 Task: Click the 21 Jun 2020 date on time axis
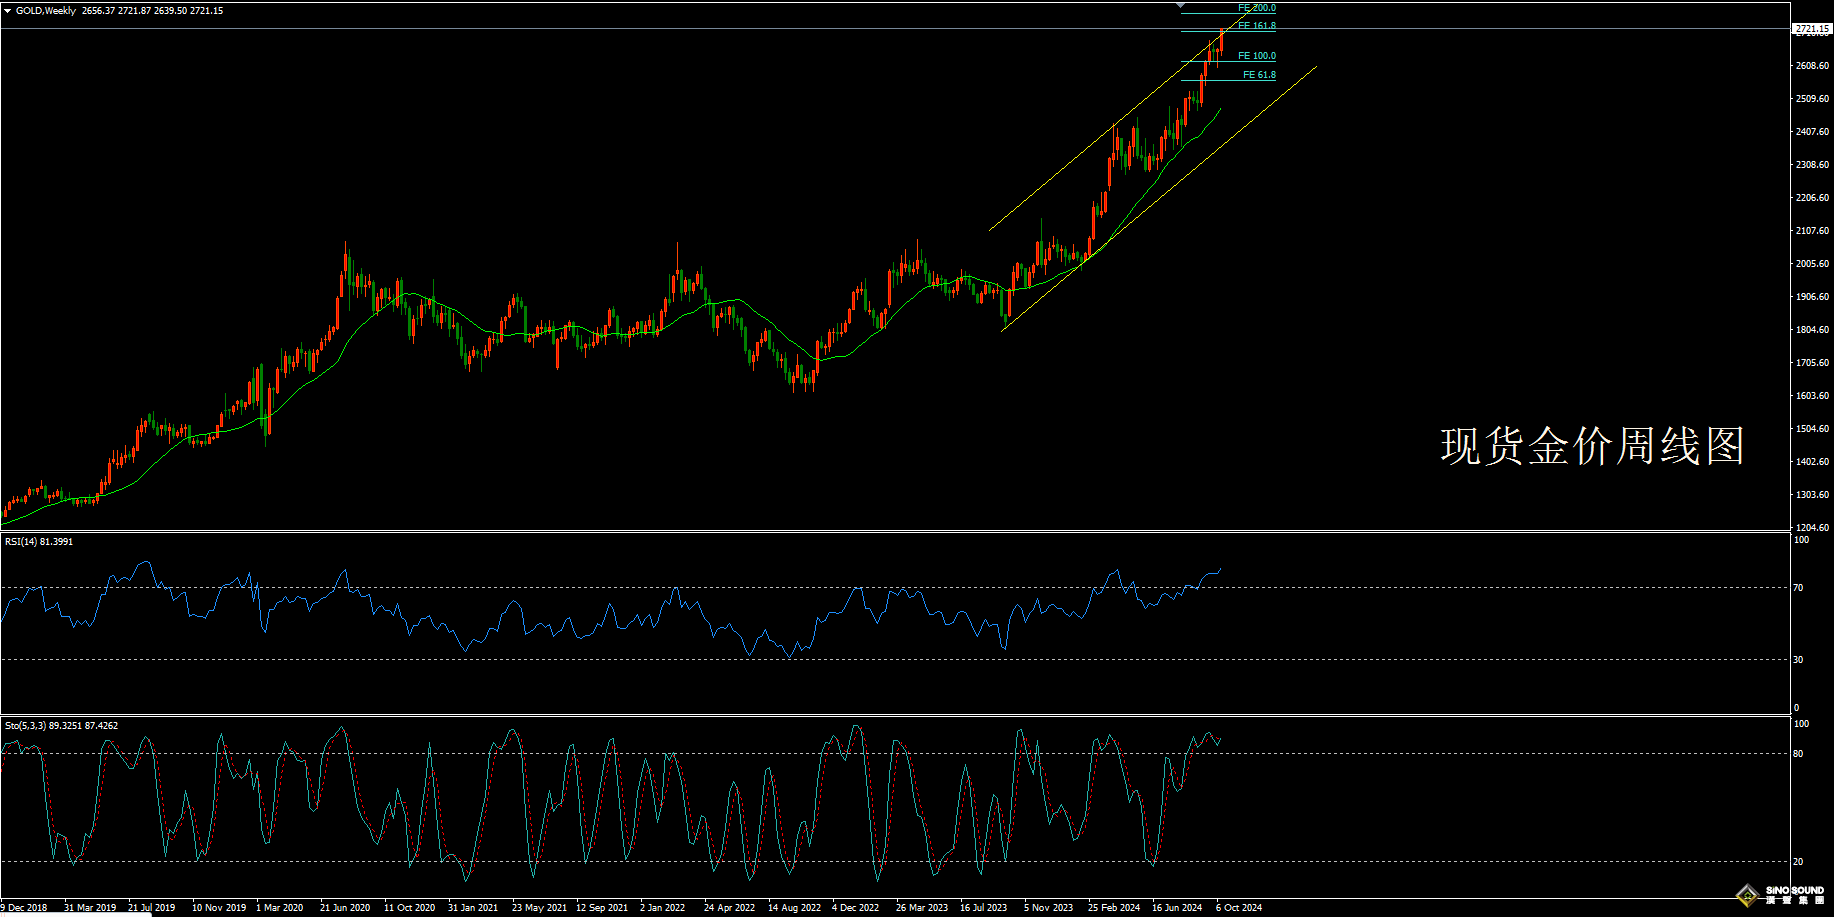point(344,908)
